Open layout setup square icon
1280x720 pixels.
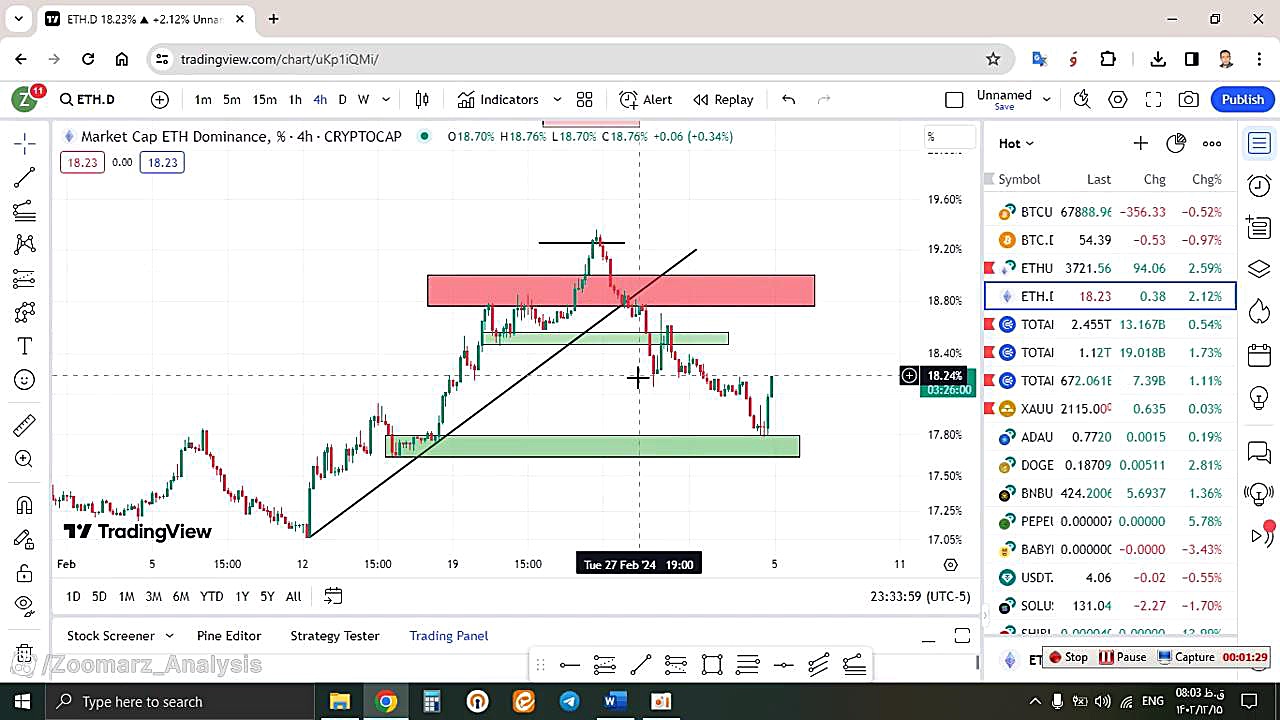(954, 99)
